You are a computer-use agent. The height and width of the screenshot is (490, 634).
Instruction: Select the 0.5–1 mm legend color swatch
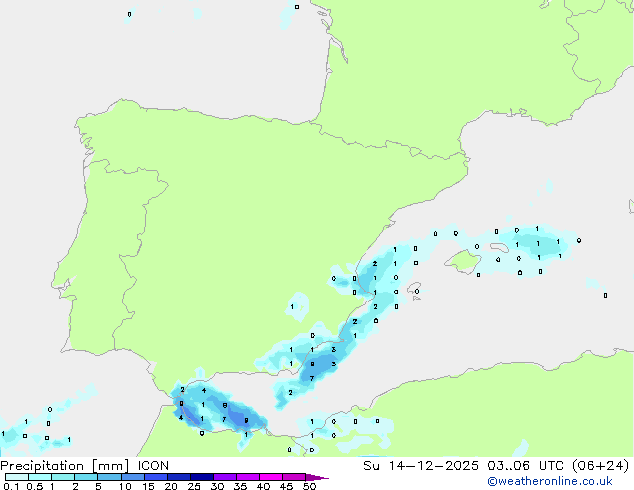click(40, 477)
